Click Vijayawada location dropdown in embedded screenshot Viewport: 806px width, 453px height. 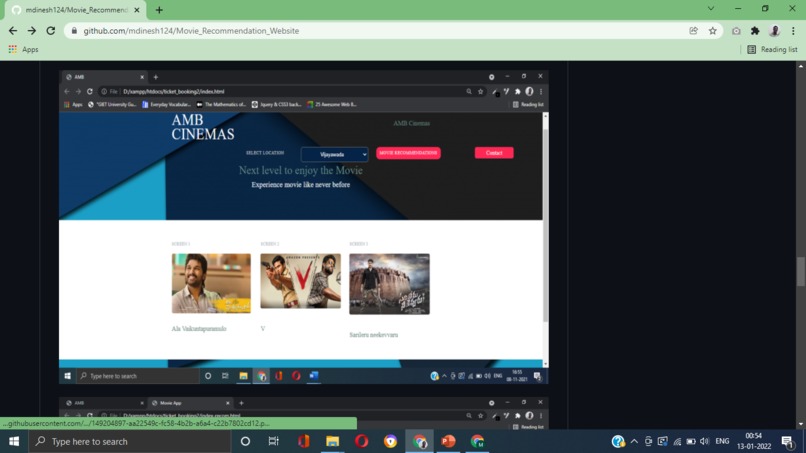point(335,154)
